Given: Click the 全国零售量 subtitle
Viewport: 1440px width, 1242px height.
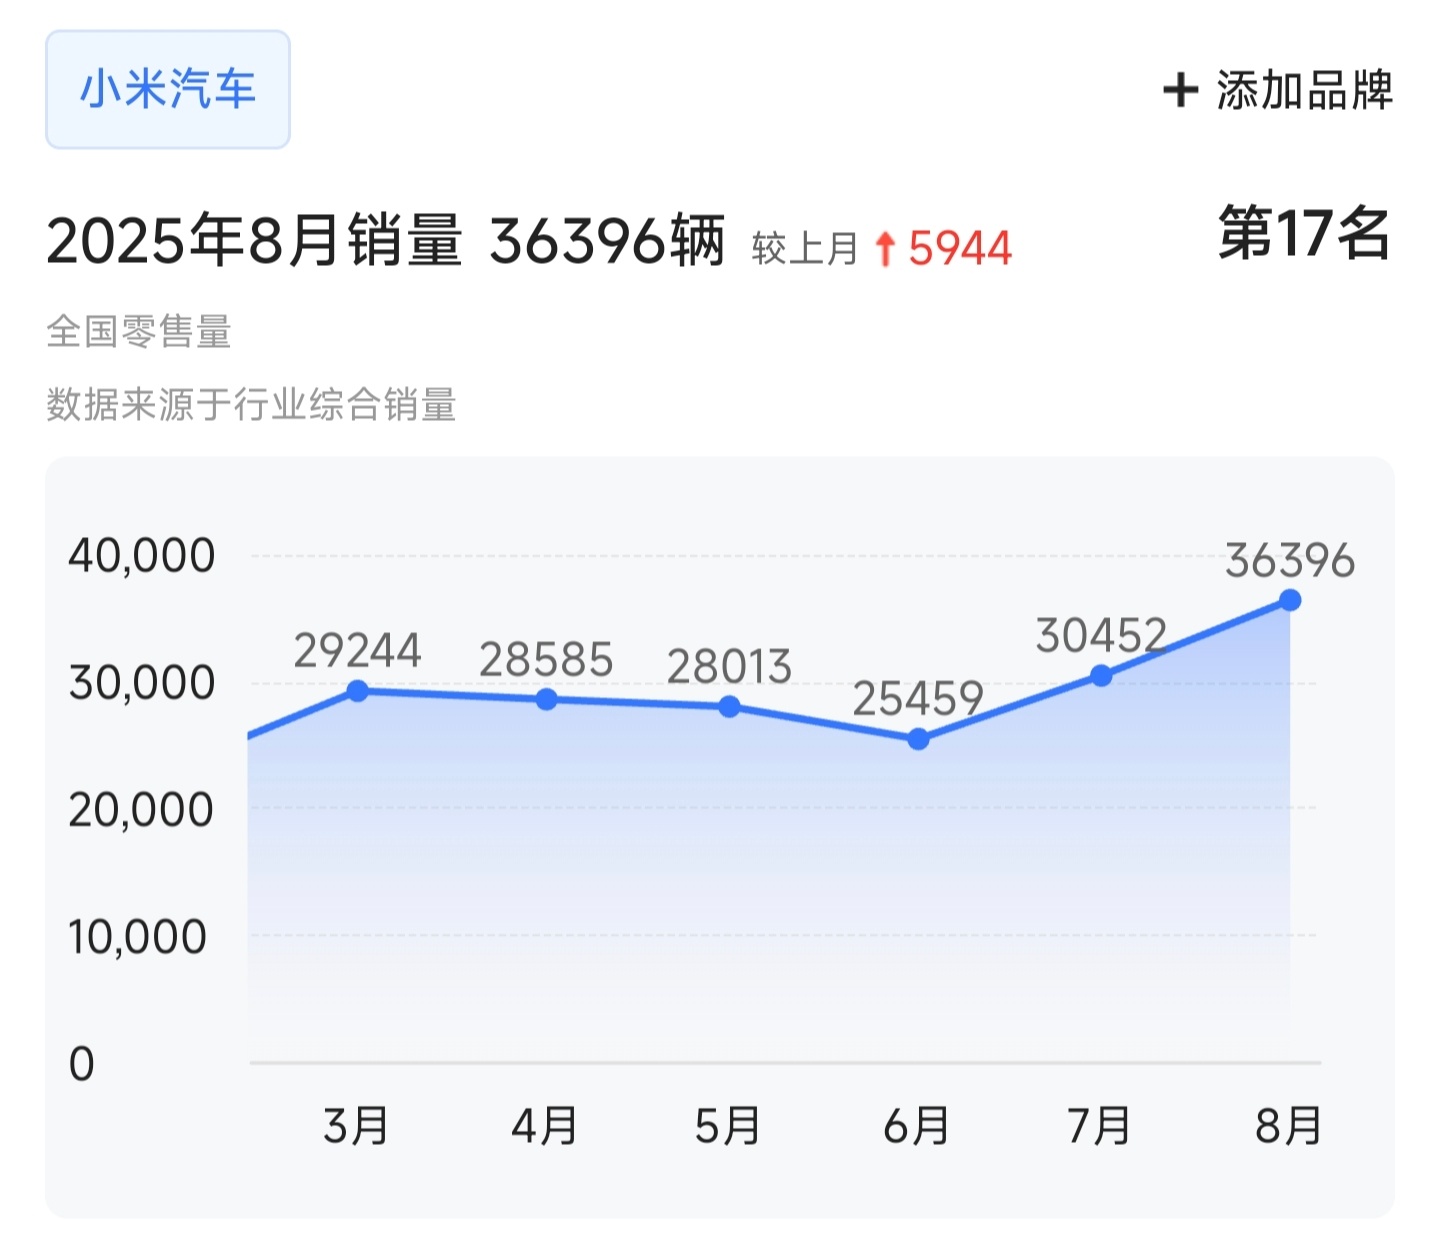Looking at the screenshot, I should pos(139,331).
